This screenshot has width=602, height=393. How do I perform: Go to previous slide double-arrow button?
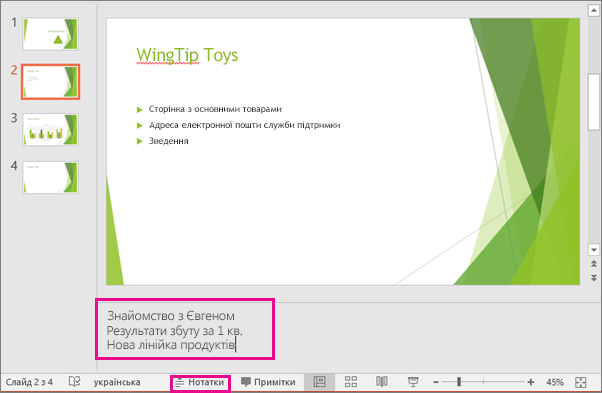tap(594, 264)
